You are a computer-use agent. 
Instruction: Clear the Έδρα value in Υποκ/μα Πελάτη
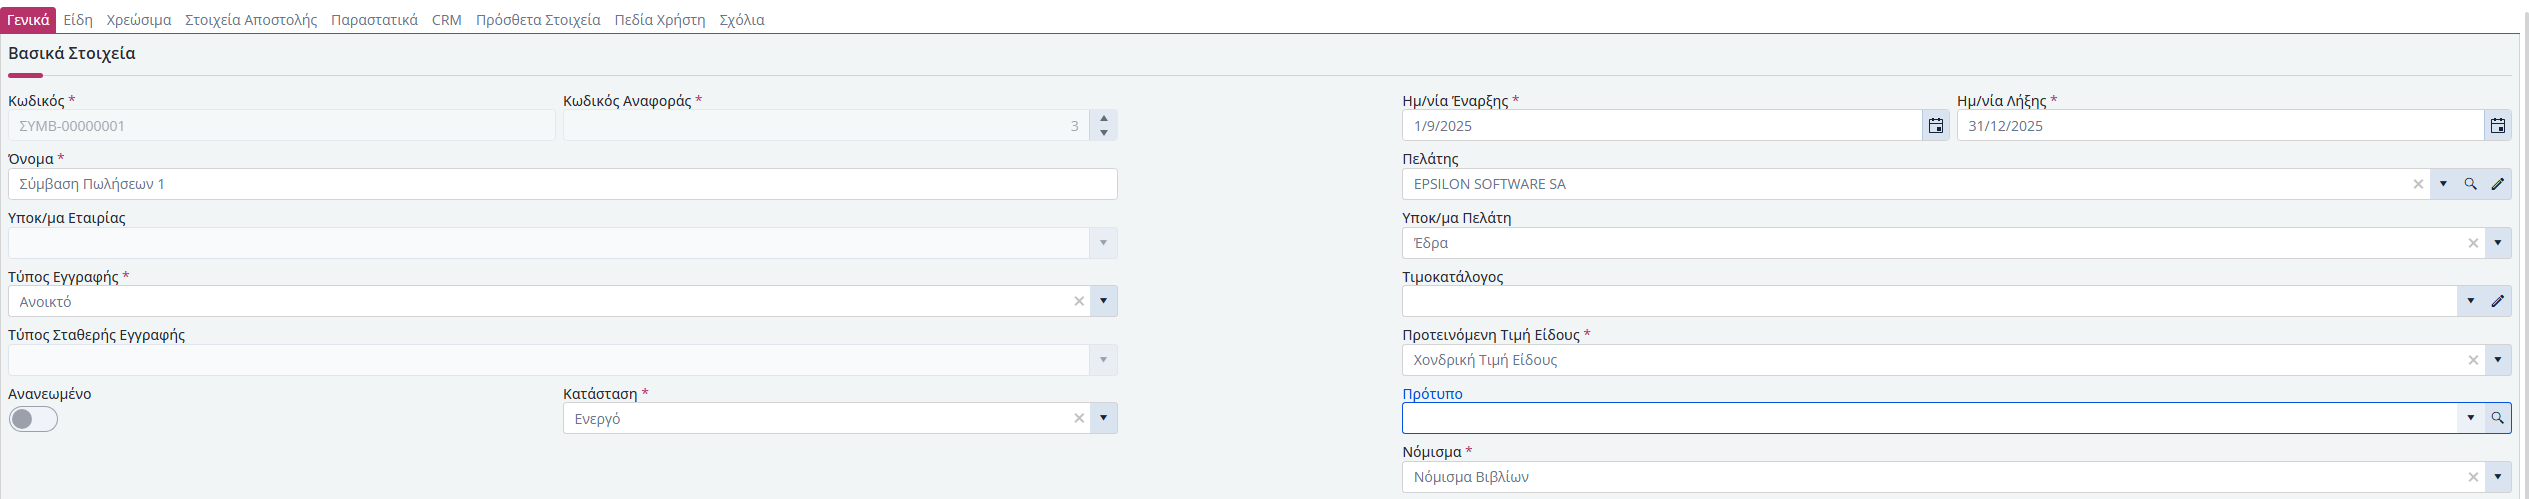click(x=2473, y=243)
